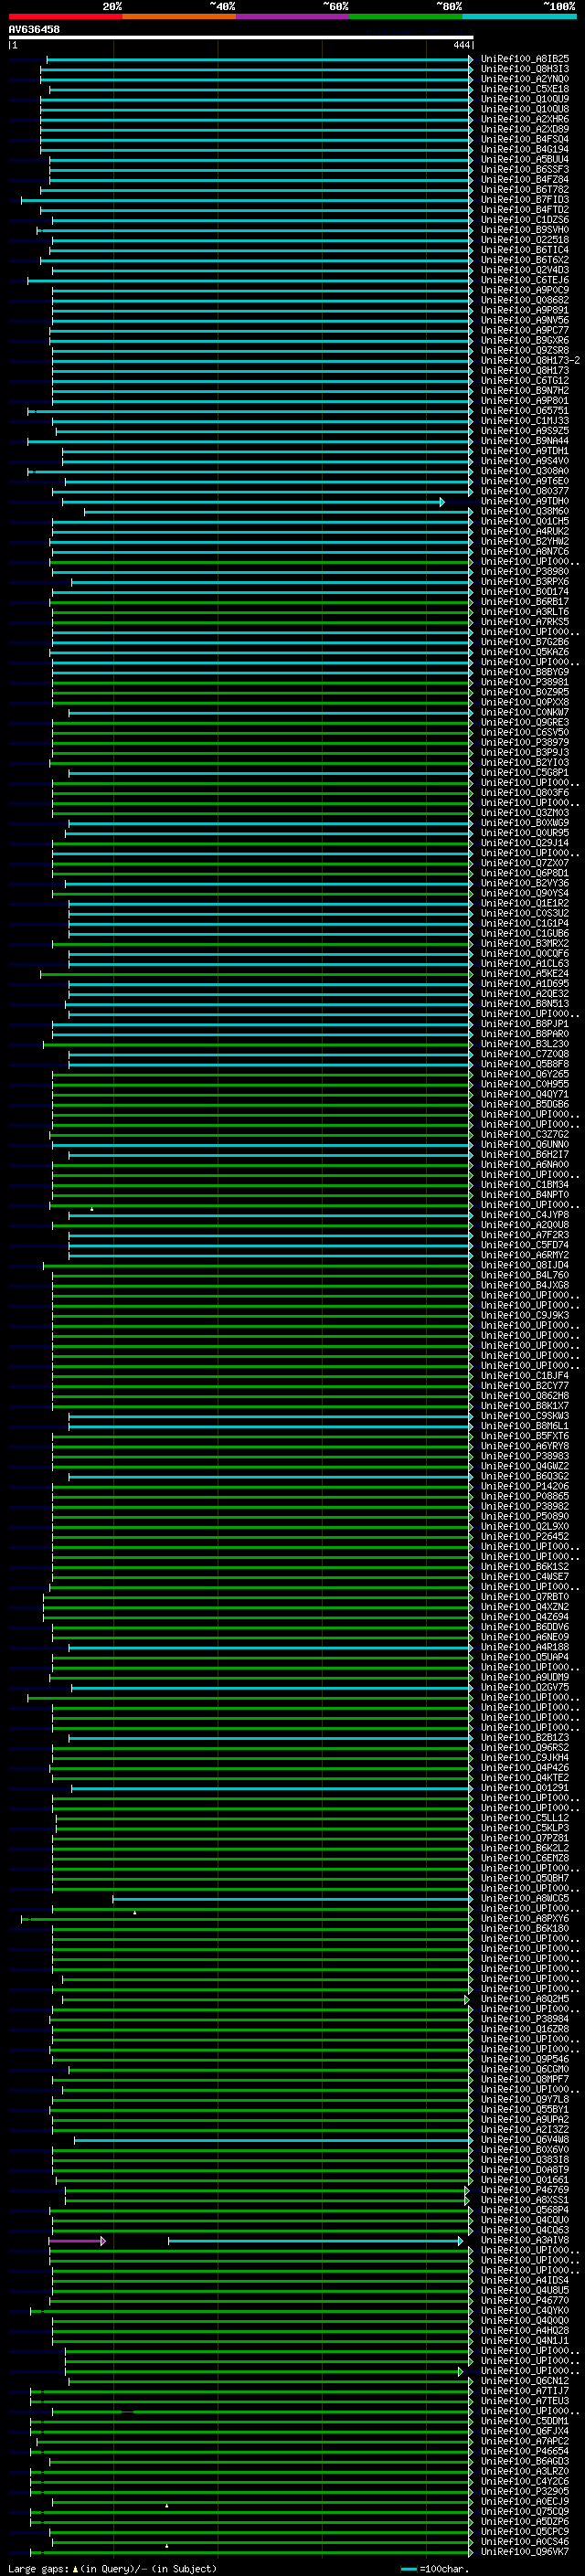Screen dimensions: 585x2576
Task: Click hit label UniRef100_P46654
Action: [x=524, y=2452]
